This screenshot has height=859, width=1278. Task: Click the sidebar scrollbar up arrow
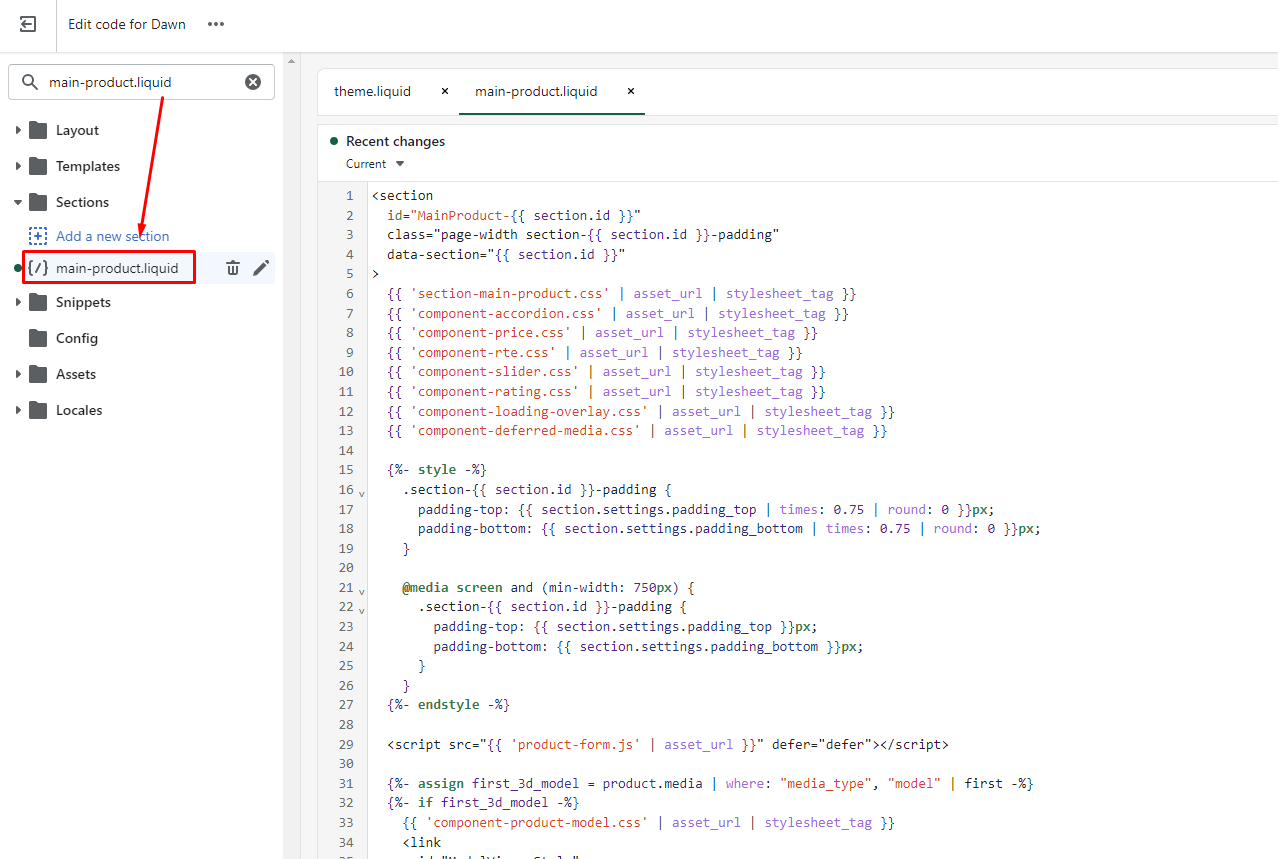pyautogui.click(x=291, y=61)
